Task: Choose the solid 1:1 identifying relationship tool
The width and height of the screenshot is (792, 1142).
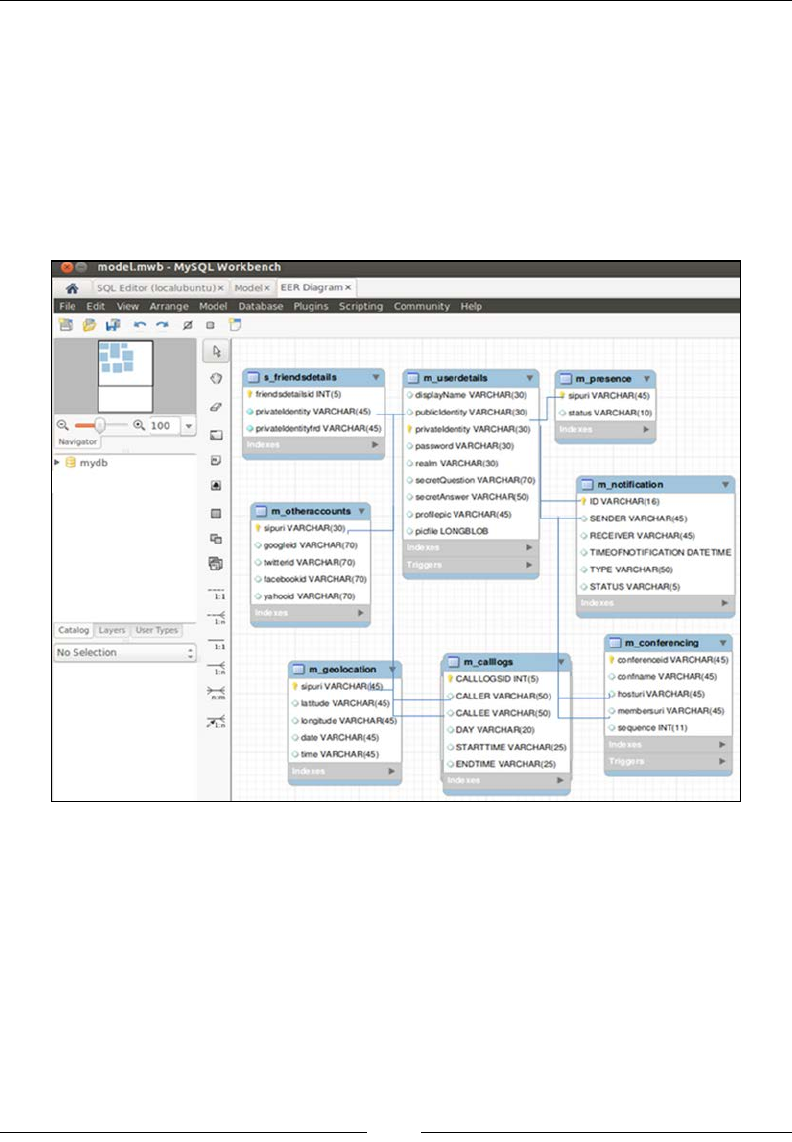Action: (217, 644)
